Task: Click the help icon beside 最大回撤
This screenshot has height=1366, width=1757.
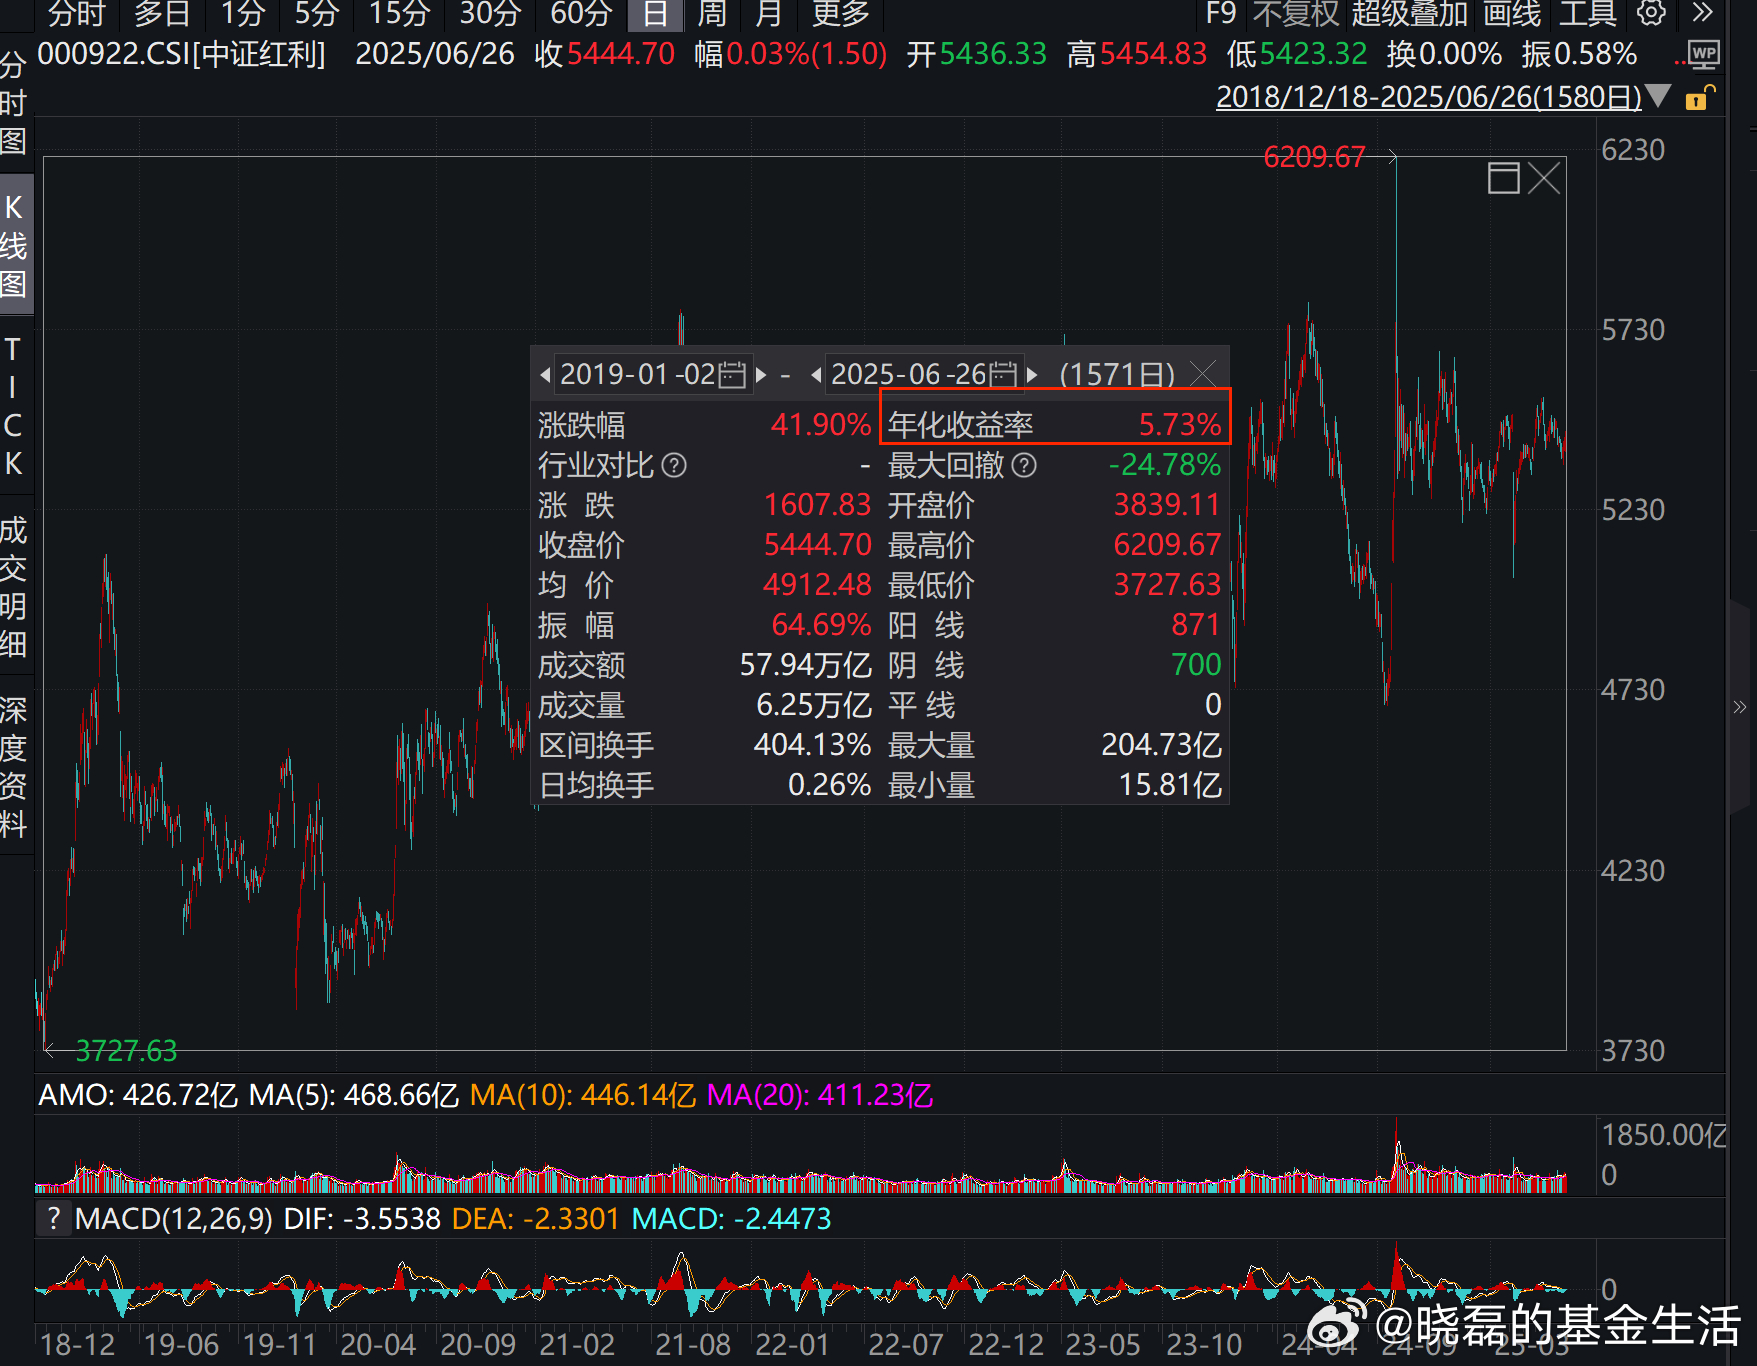Action: [x=1022, y=465]
